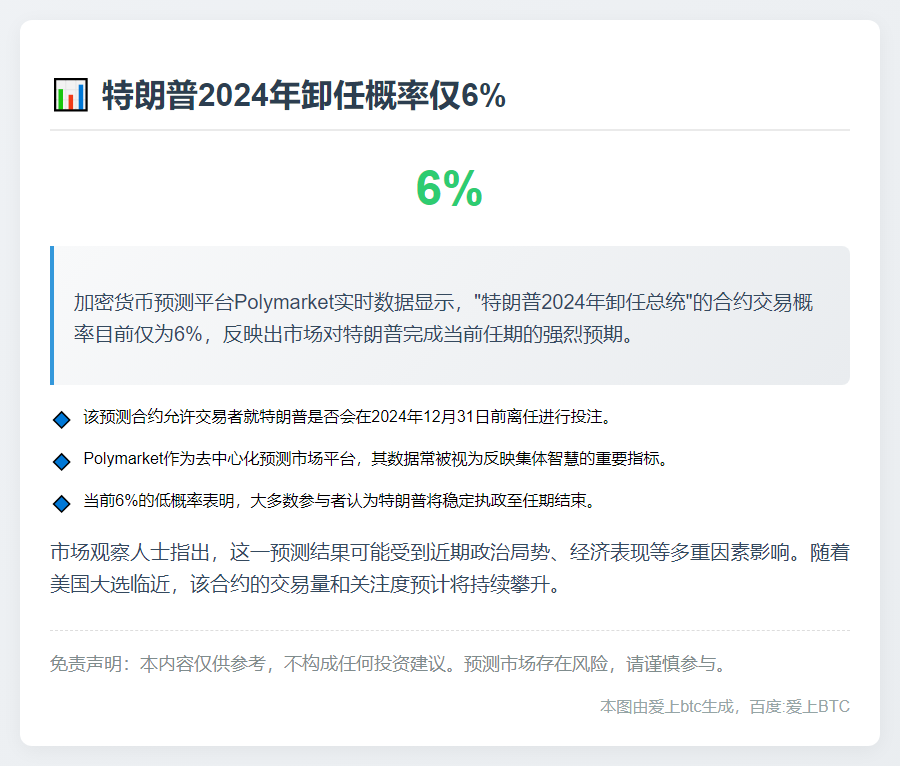Viewport: 900px width, 766px height.
Task: Click the large green 6% figure
Action: pos(450,190)
